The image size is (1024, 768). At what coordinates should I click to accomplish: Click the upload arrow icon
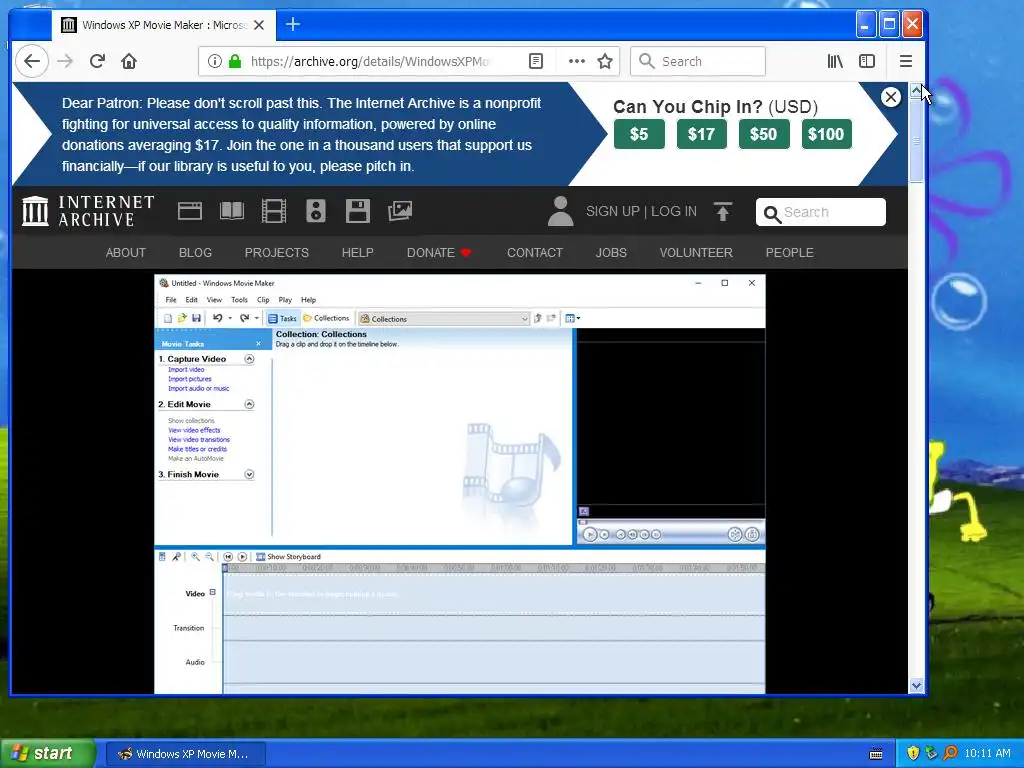coord(722,212)
